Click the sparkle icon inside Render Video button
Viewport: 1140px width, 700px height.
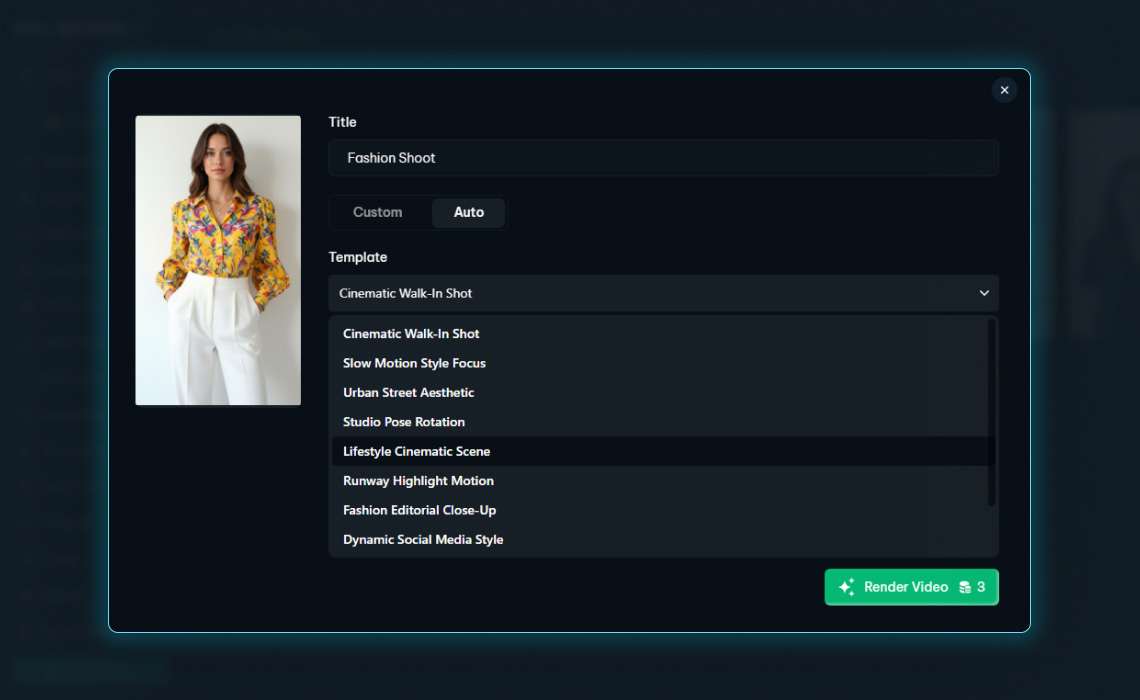point(845,587)
